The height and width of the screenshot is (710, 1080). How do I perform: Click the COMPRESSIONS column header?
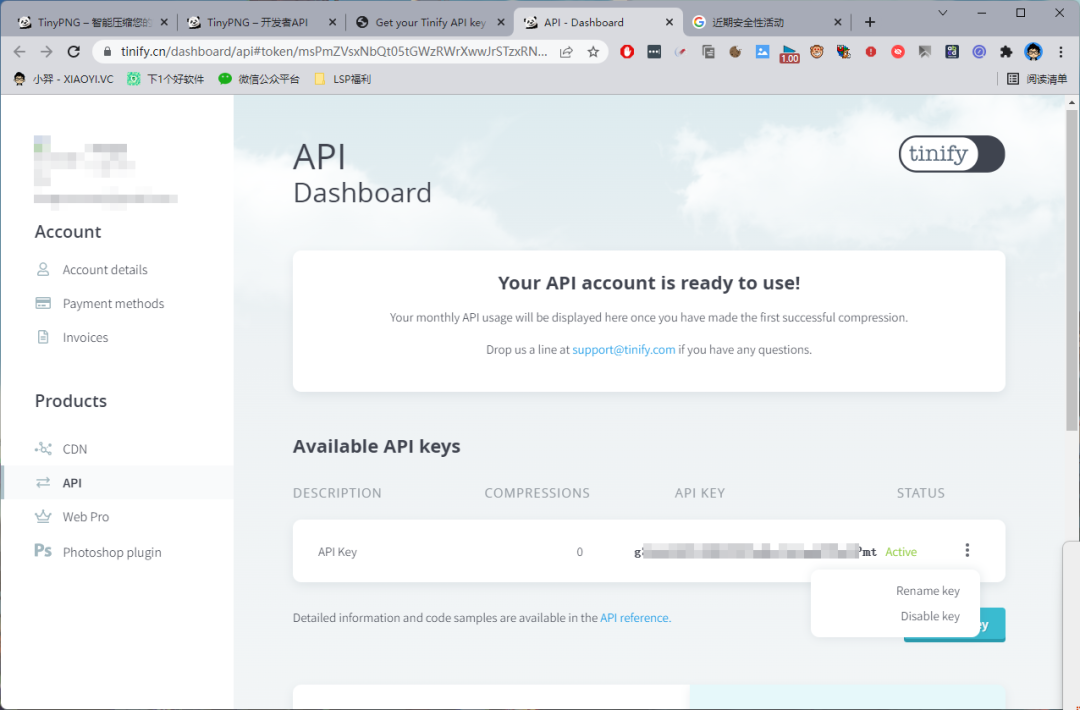click(x=537, y=493)
